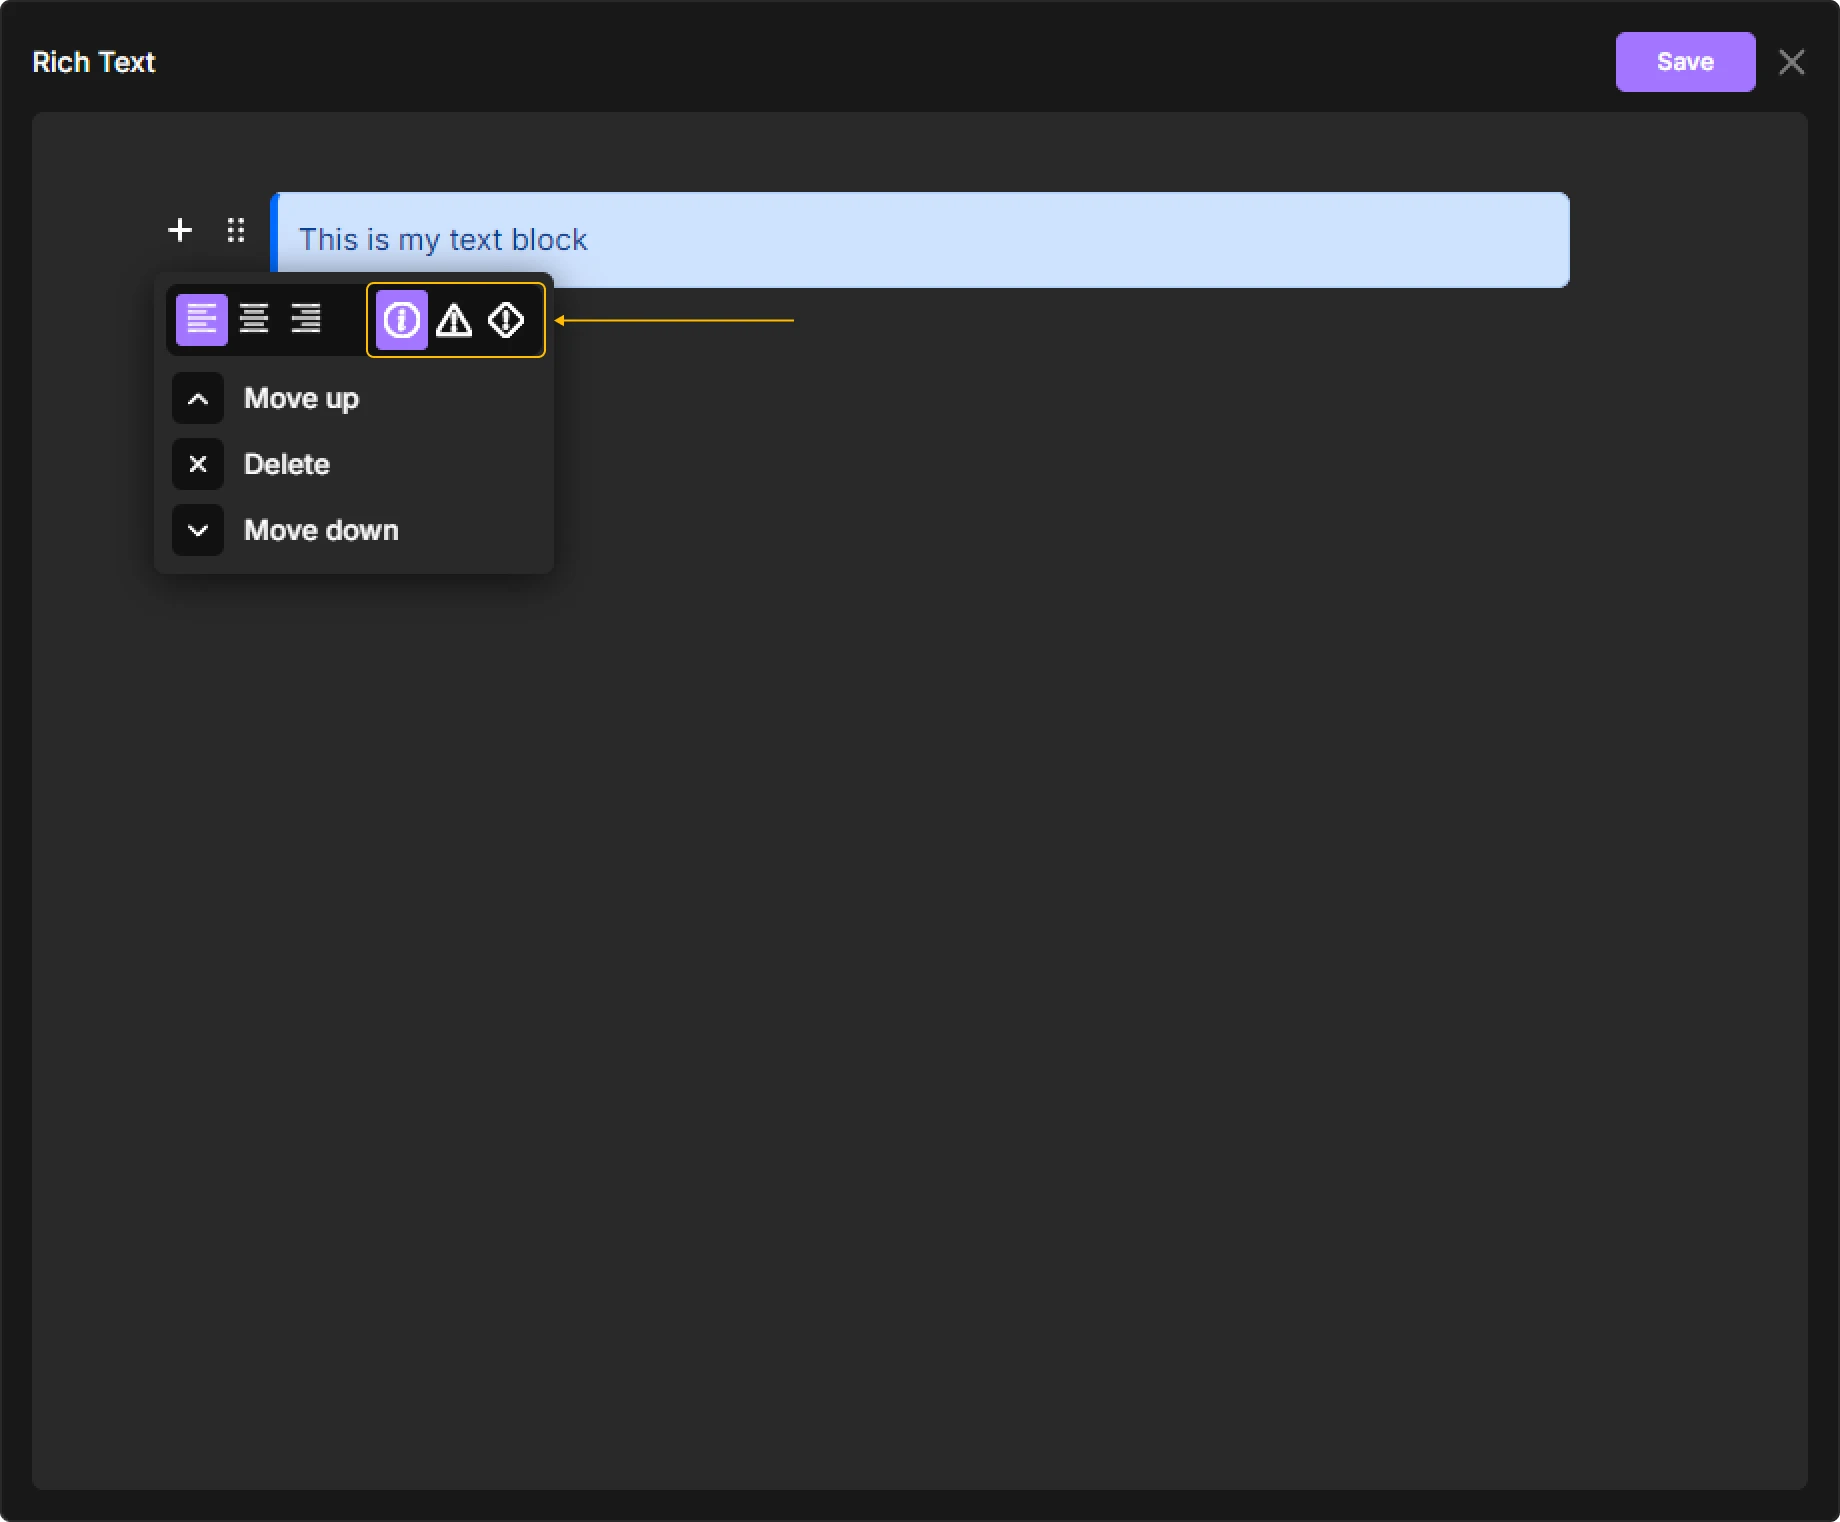Screen dimensions: 1840x1522
Task: Choose the warning triangle callout style
Action: point(454,320)
